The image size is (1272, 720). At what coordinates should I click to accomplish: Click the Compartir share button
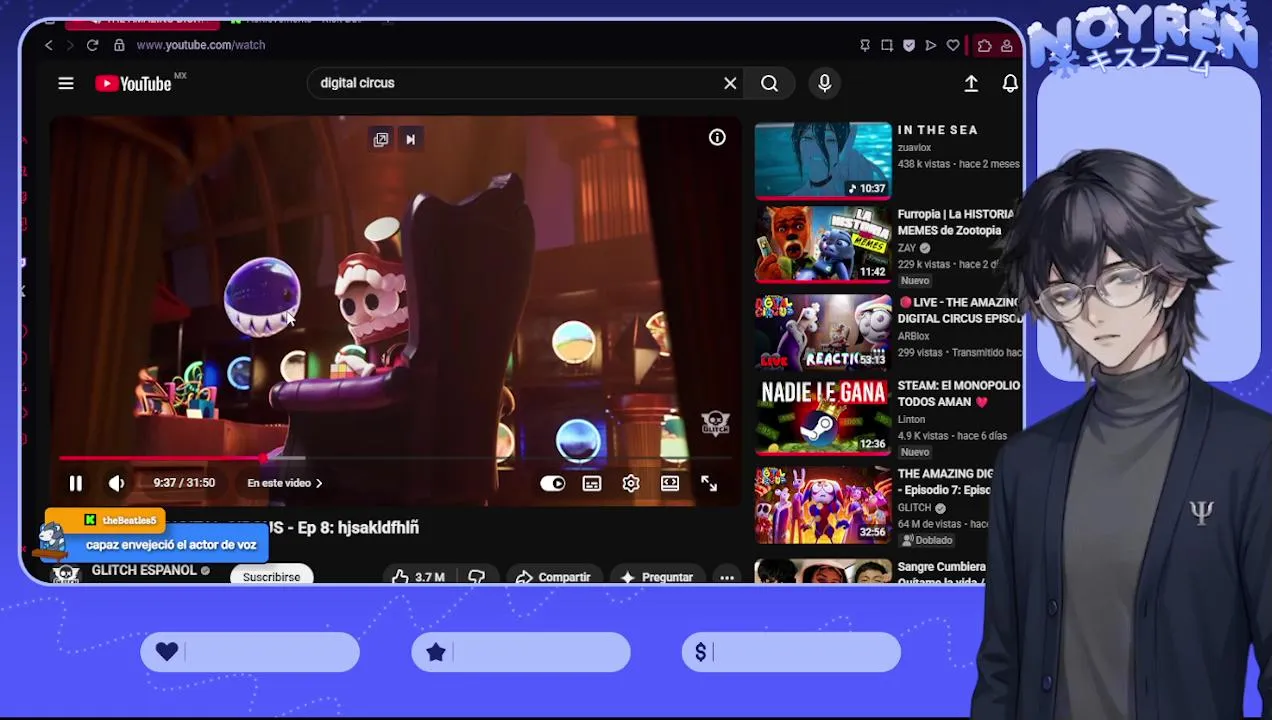[x=553, y=577]
